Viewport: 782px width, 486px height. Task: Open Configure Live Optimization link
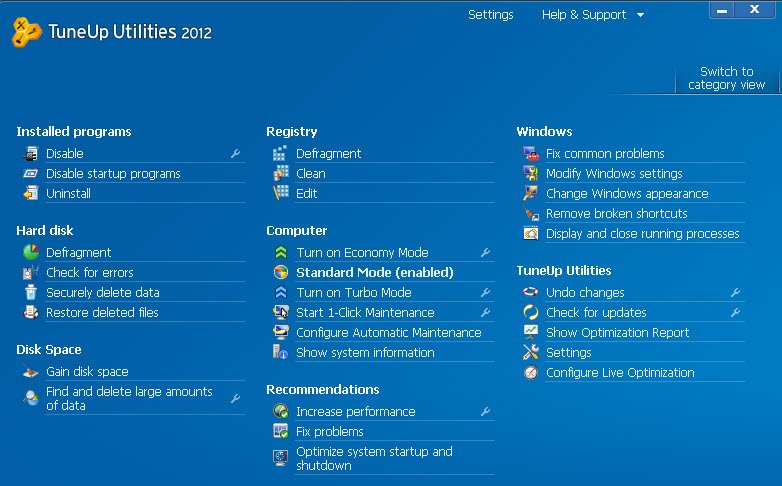(620, 372)
